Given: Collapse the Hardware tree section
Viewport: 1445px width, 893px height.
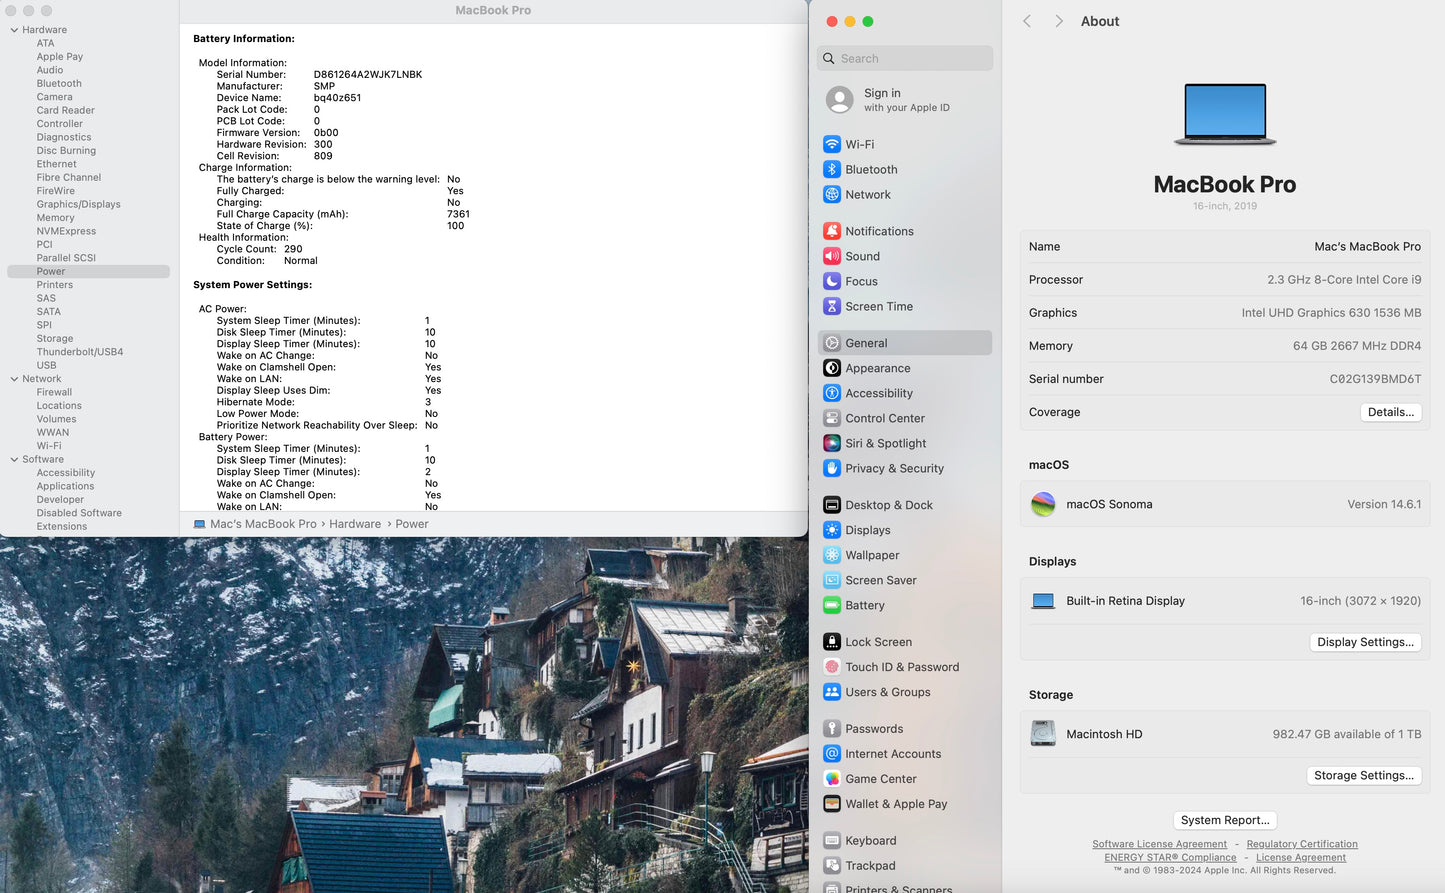Looking at the screenshot, I should click(x=14, y=30).
